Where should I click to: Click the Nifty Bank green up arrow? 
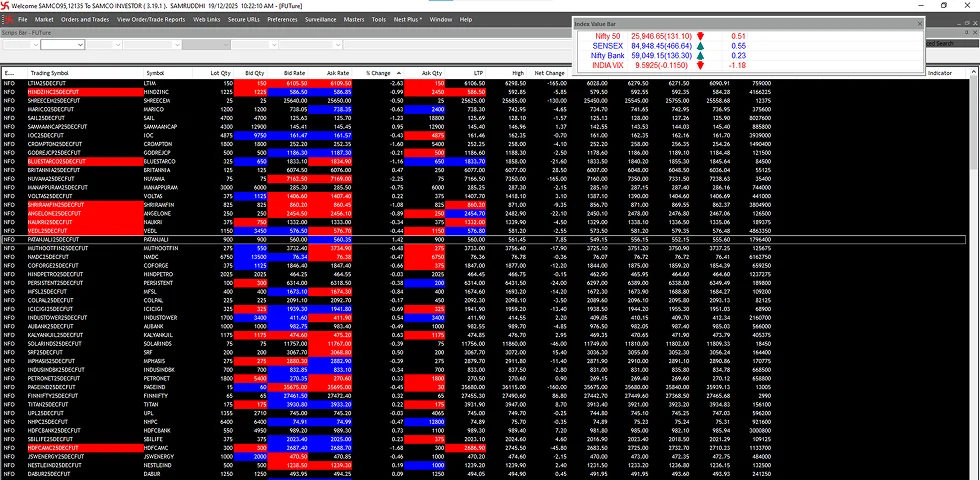pos(700,55)
